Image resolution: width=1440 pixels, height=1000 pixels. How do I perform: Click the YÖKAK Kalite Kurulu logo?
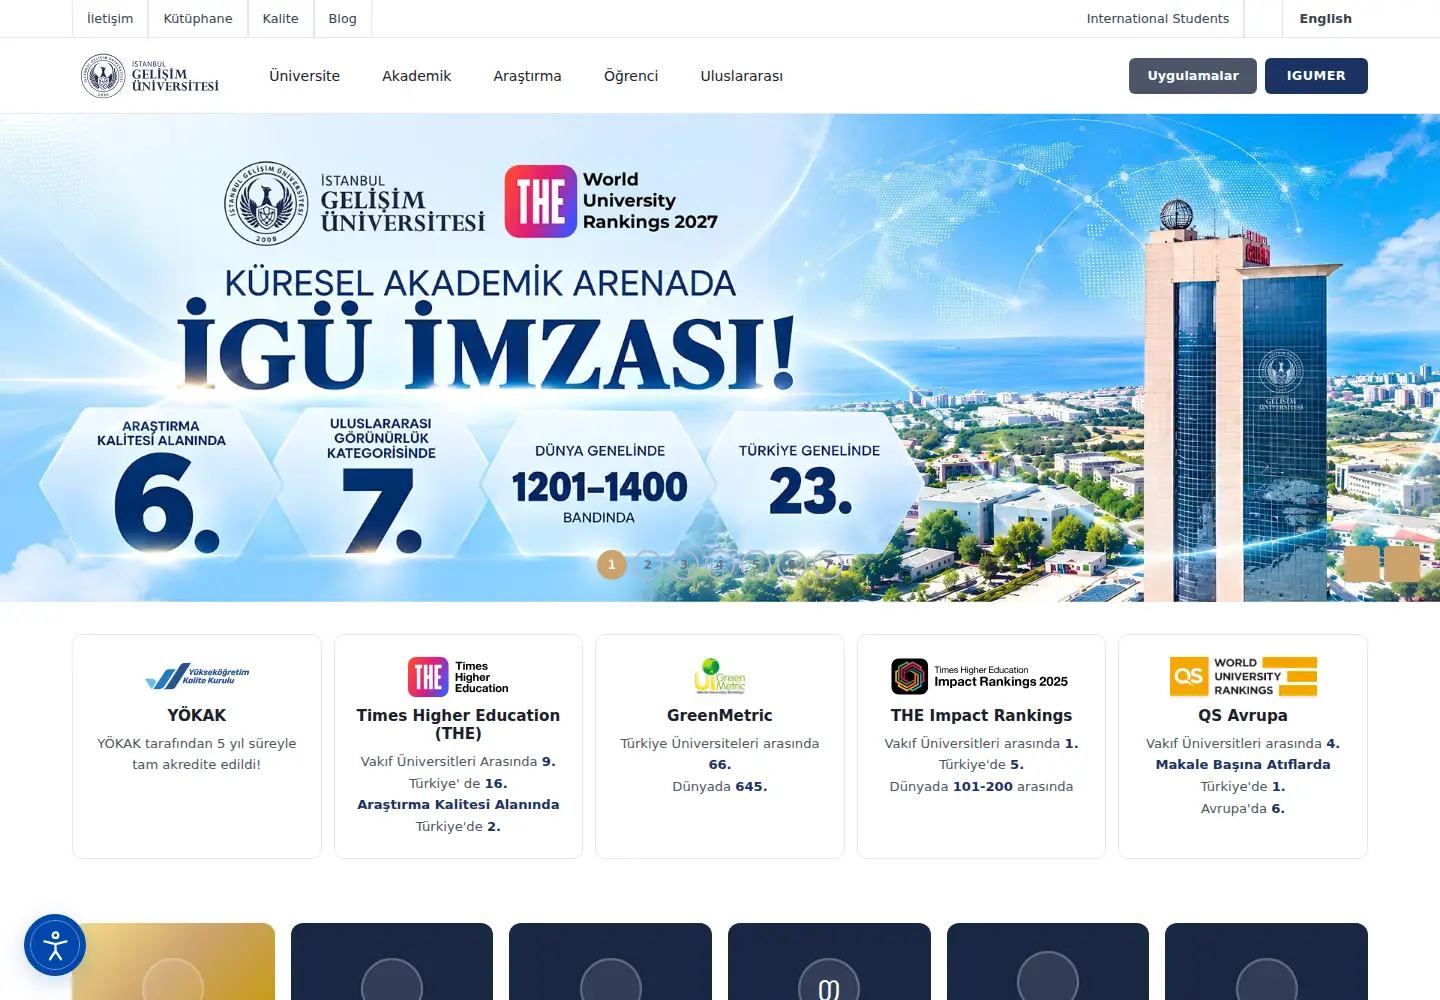(197, 677)
